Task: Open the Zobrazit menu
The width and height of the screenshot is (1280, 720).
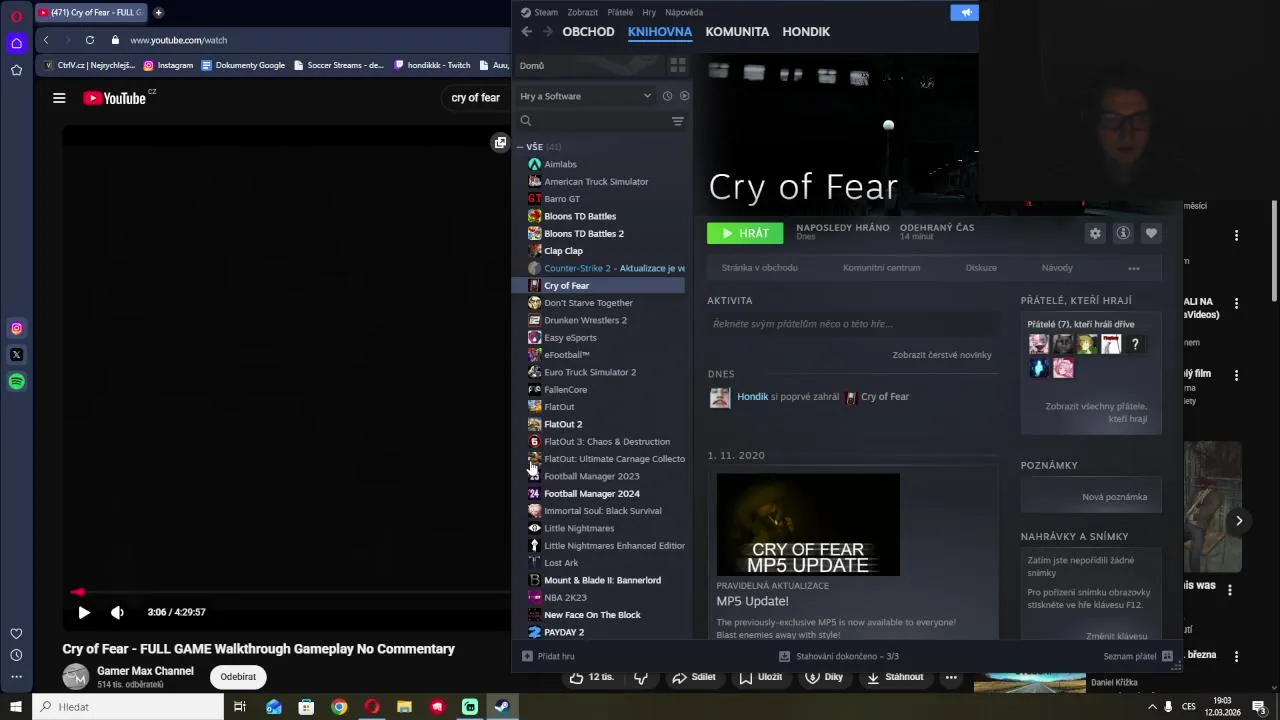Action: tap(583, 12)
